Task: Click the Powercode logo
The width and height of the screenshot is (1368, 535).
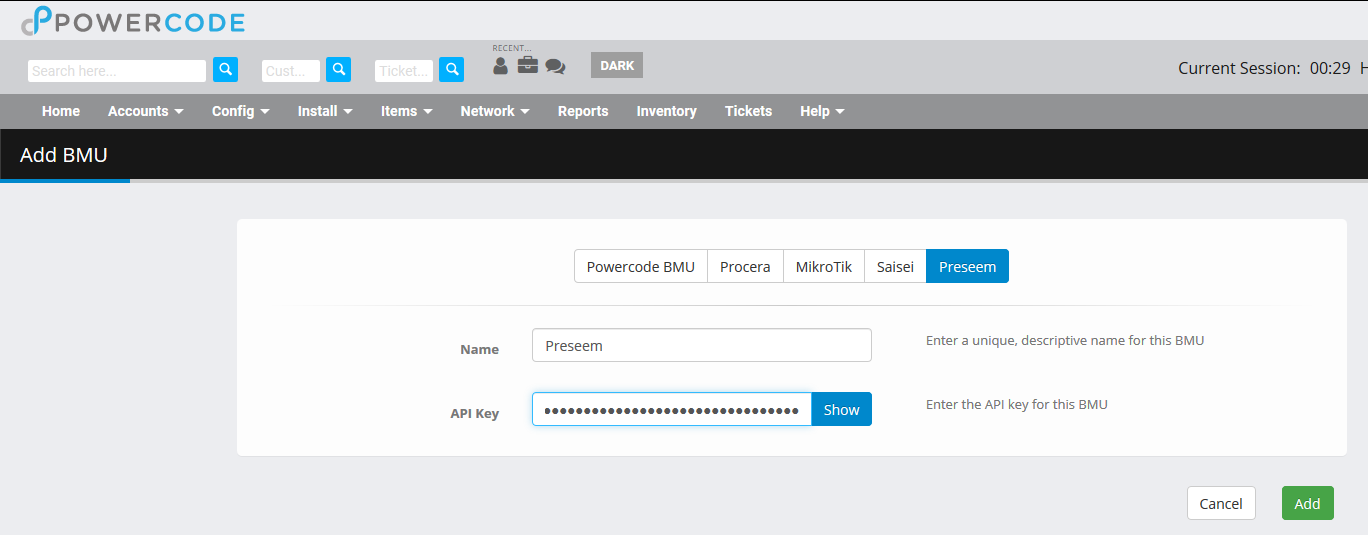Action: pyautogui.click(x=133, y=21)
